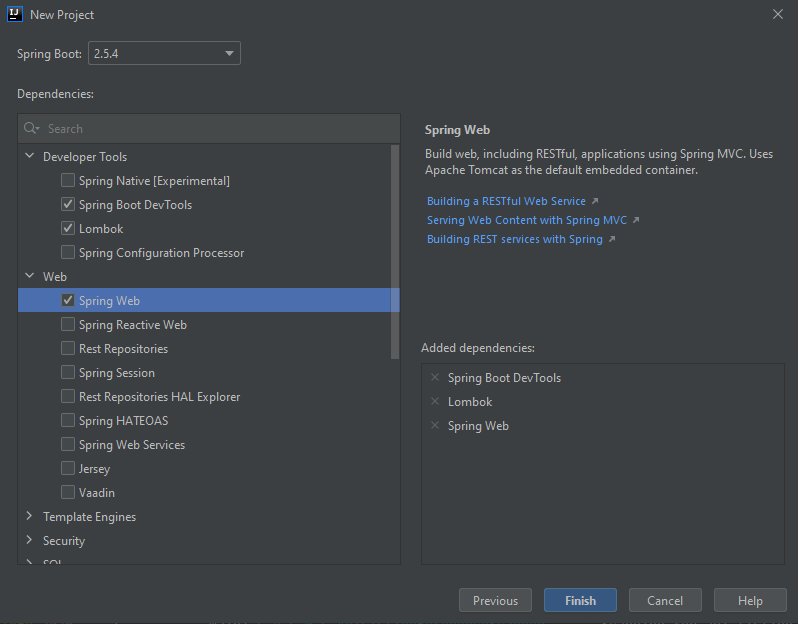798x624 pixels.
Task: Click the IntelliJ IDEA logo in title bar
Action: pos(15,14)
